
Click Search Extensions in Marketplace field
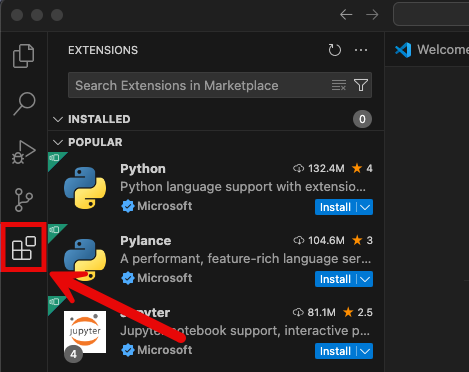[220, 85]
